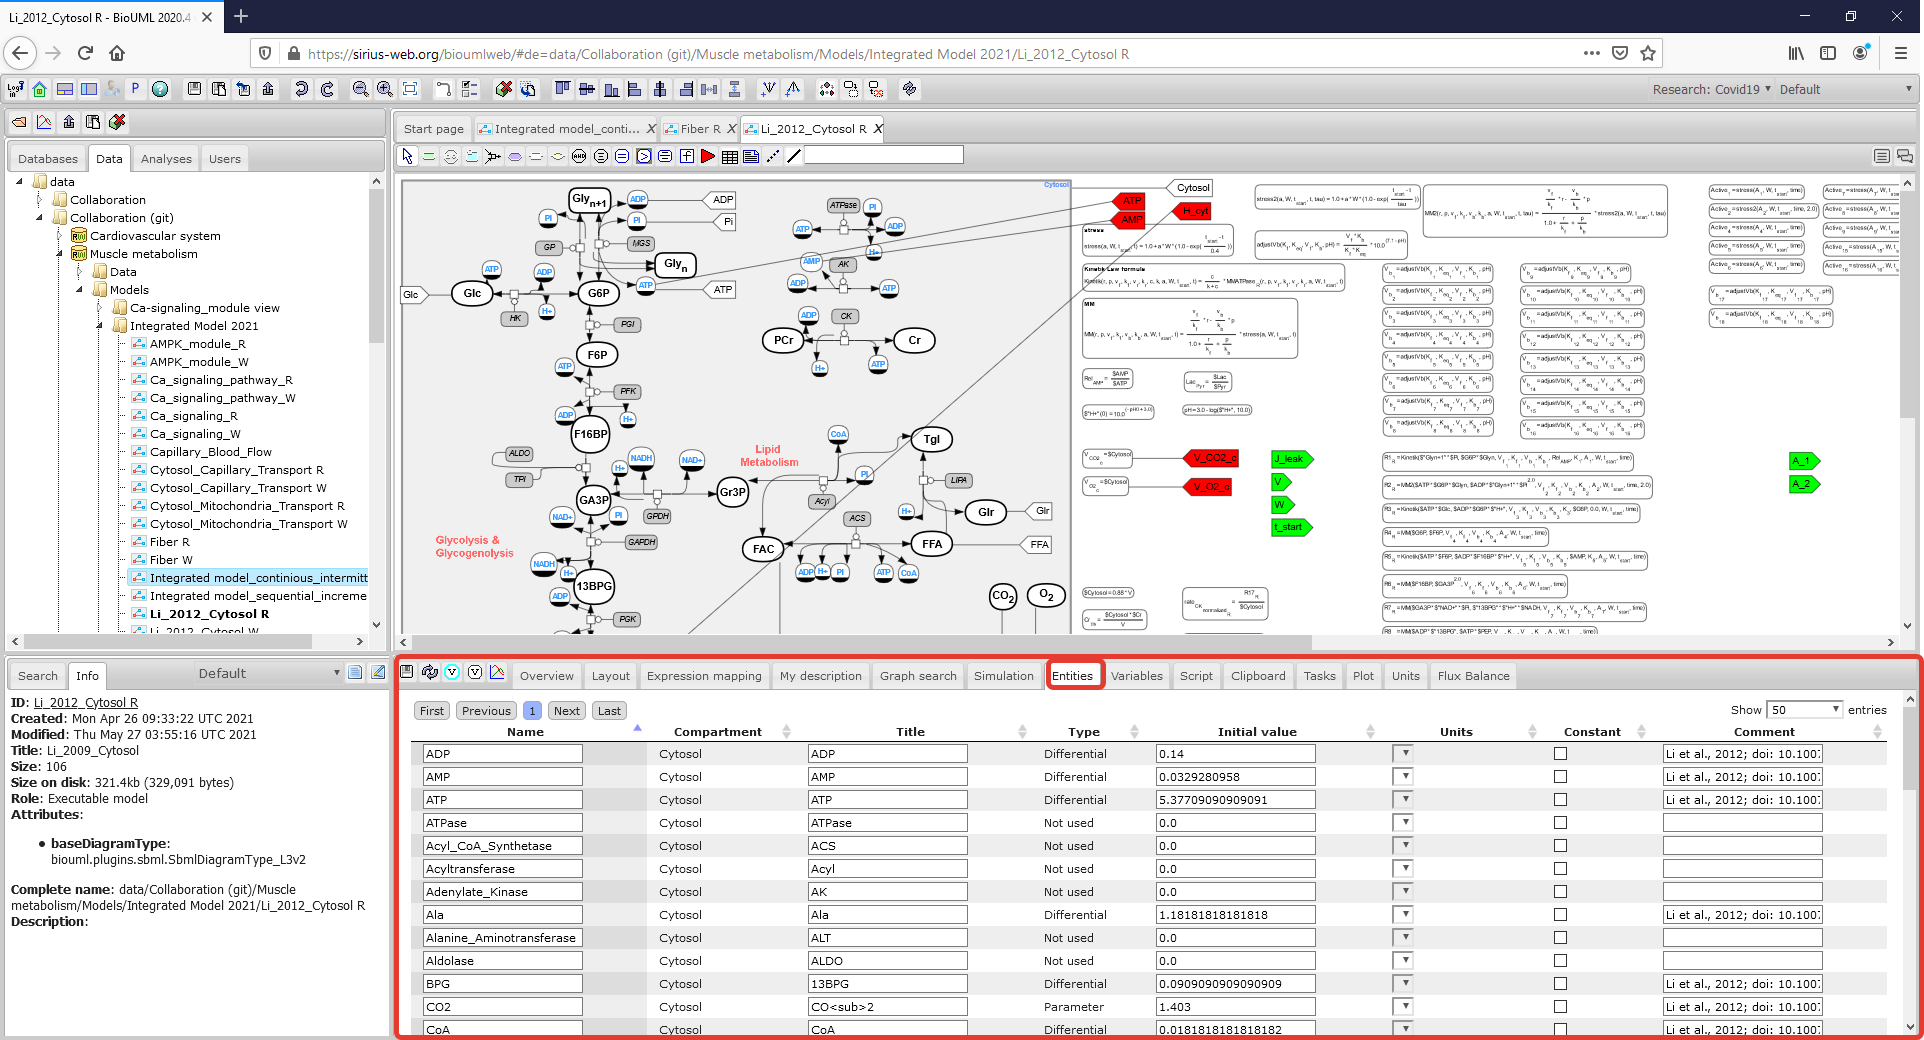Open the help question mark icon
Image resolution: width=1924 pixels, height=1040 pixels.
point(160,89)
